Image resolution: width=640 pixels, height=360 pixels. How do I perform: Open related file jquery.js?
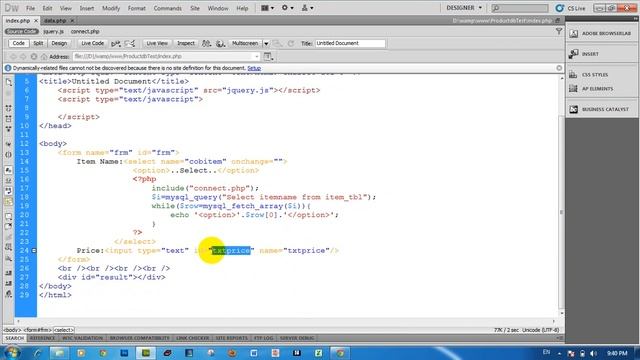tap(53, 31)
